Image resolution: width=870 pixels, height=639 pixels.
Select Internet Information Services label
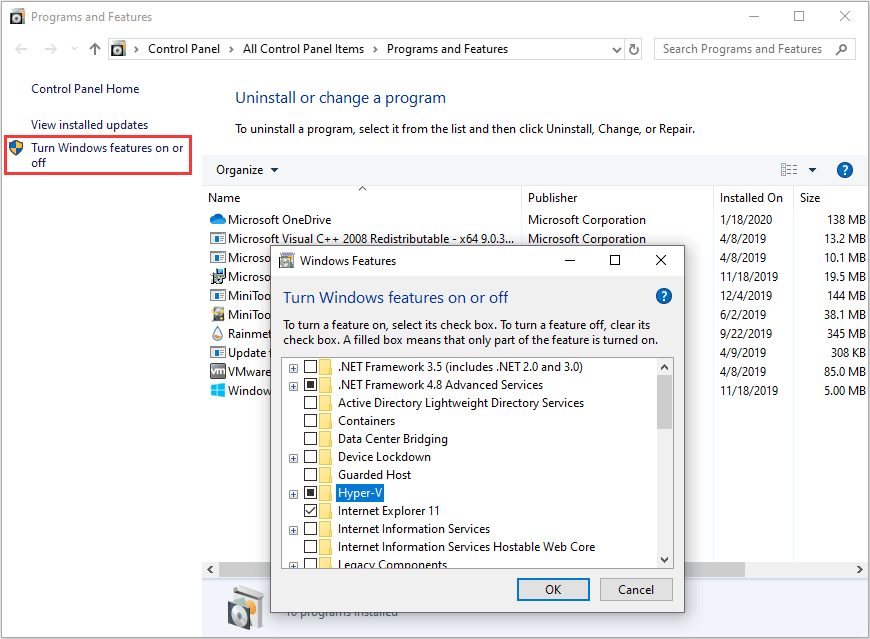[414, 529]
